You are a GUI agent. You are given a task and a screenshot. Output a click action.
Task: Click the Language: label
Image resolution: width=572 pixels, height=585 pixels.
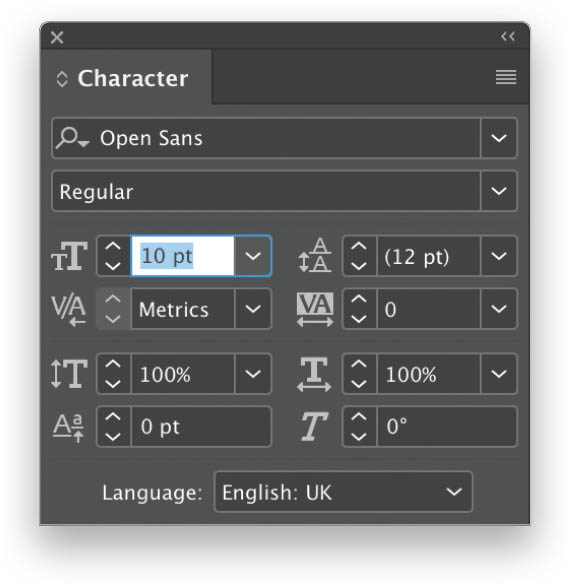click(x=152, y=492)
